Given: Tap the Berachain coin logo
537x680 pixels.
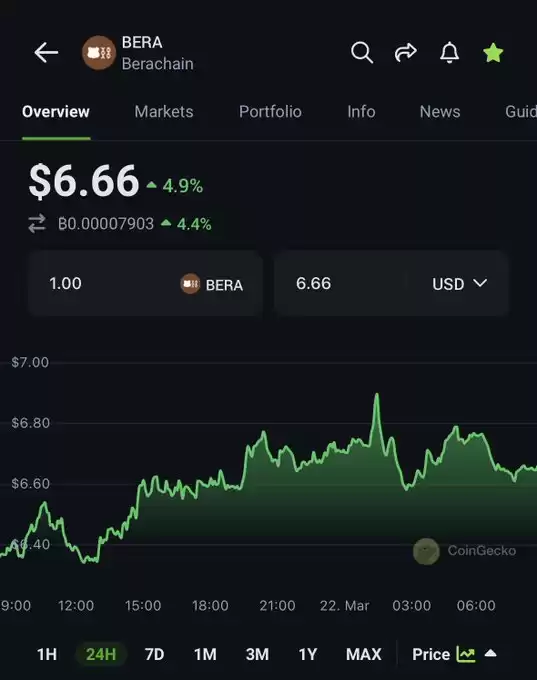Looking at the screenshot, I should (x=99, y=52).
